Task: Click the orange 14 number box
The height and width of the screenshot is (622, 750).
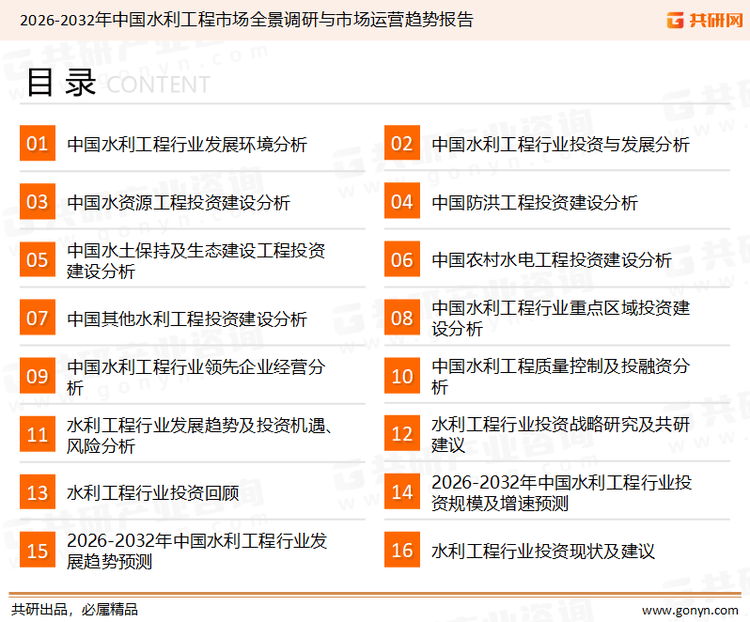Action: [402, 492]
